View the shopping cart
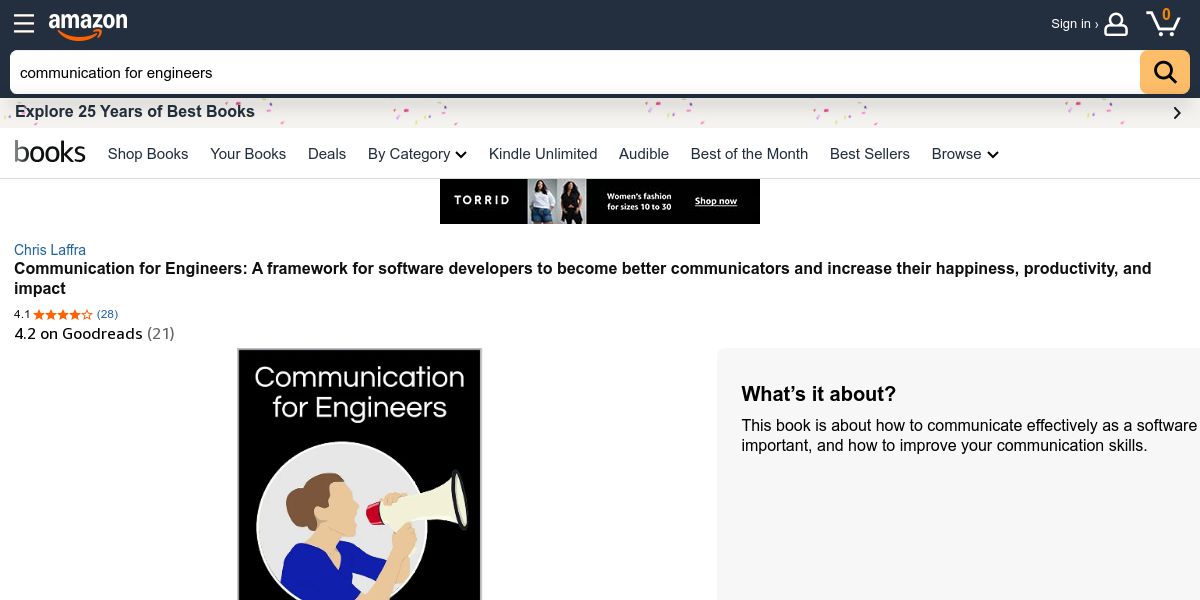The image size is (1200, 600). (x=1163, y=23)
